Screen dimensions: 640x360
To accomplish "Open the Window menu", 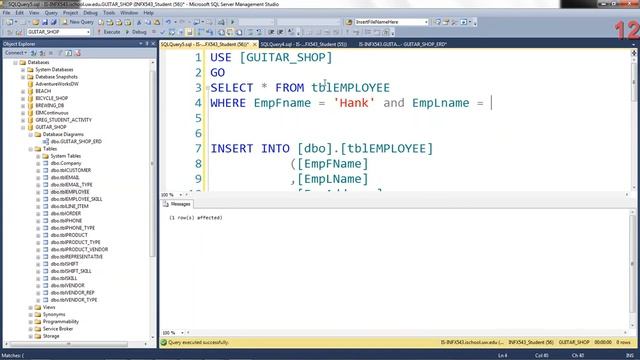I will point(129,13).
